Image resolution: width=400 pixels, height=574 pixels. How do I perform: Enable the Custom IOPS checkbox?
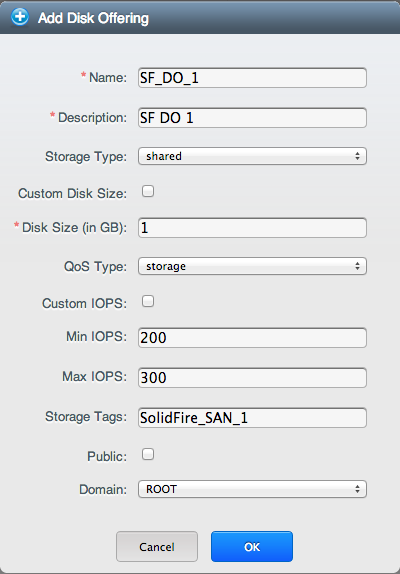tap(148, 301)
